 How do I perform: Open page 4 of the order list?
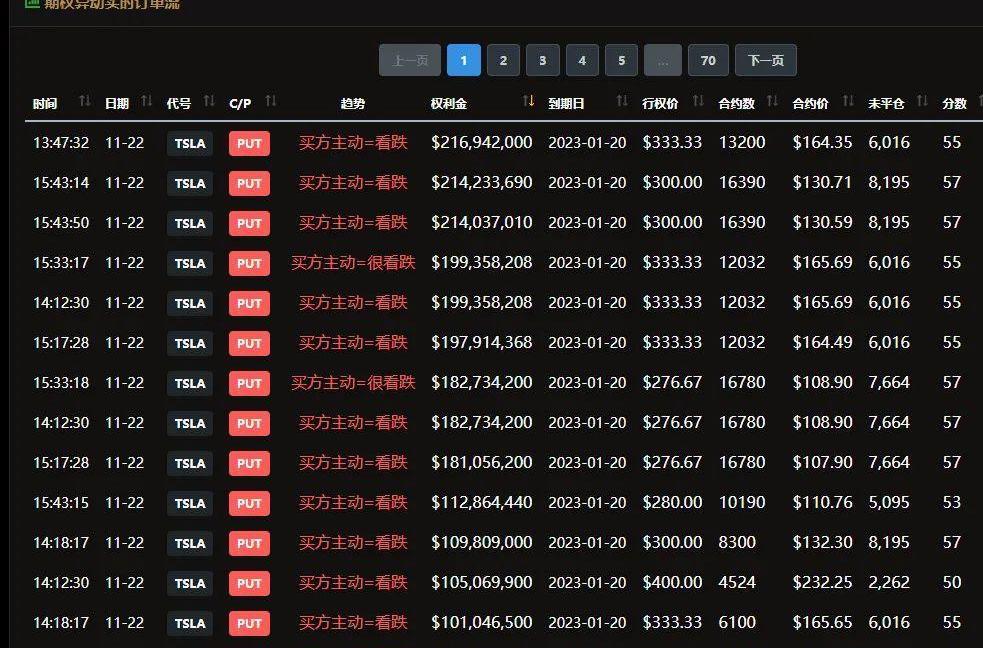click(582, 61)
